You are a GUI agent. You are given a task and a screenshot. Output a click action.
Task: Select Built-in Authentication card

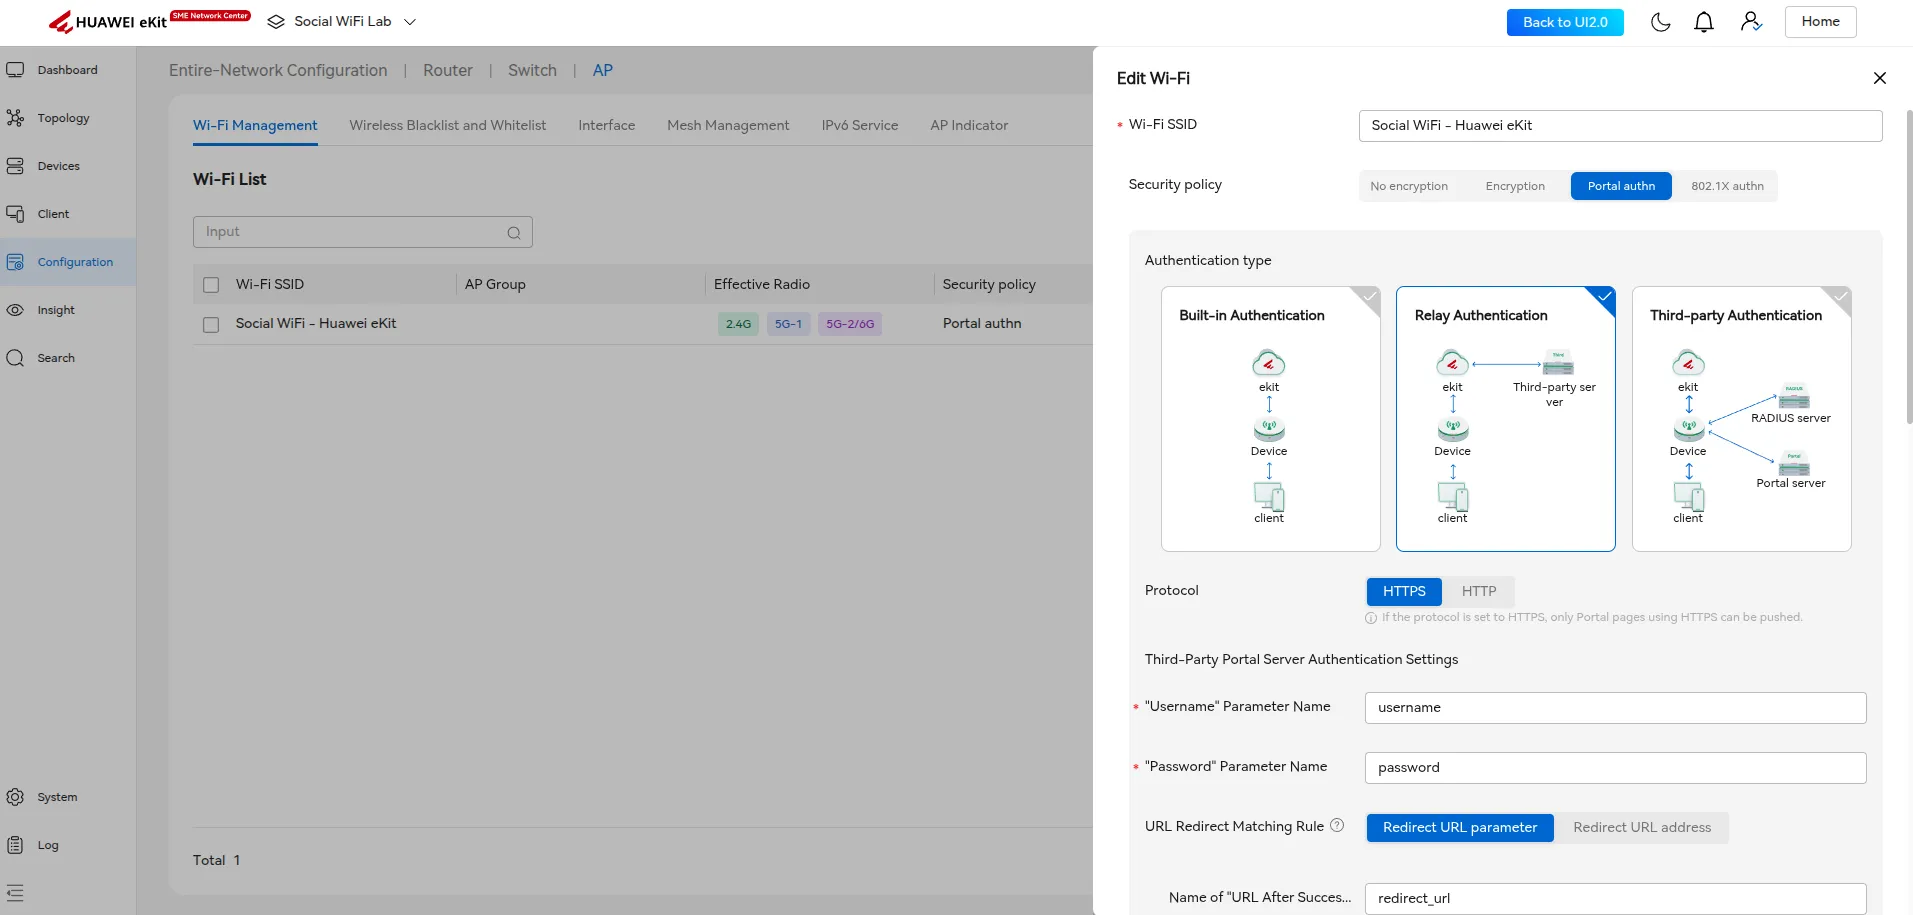point(1270,419)
